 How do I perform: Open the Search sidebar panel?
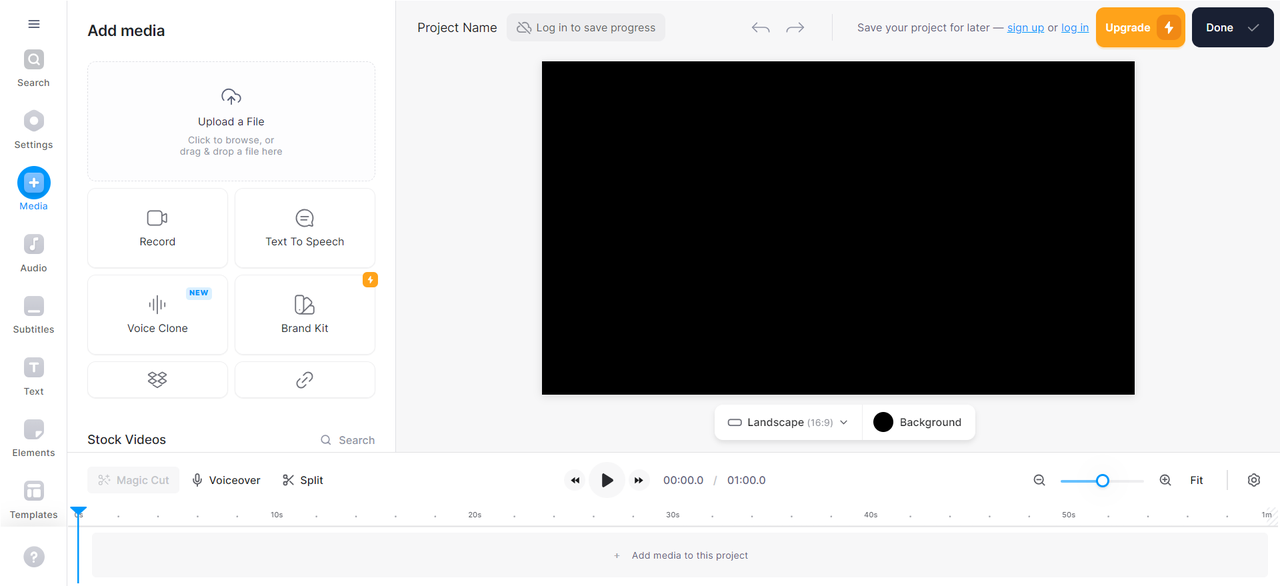[34, 69]
